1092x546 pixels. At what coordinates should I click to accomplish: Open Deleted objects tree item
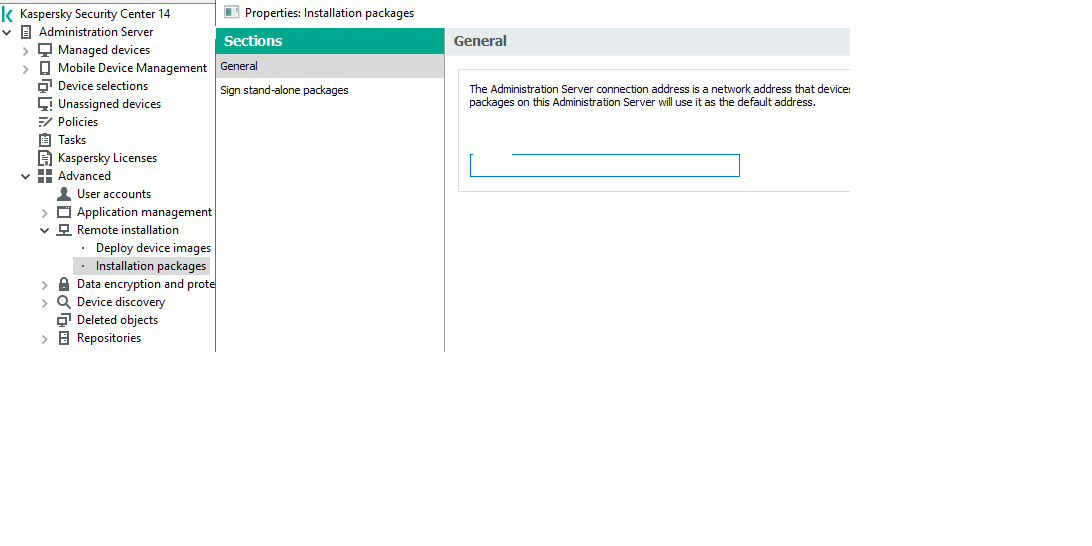point(118,320)
